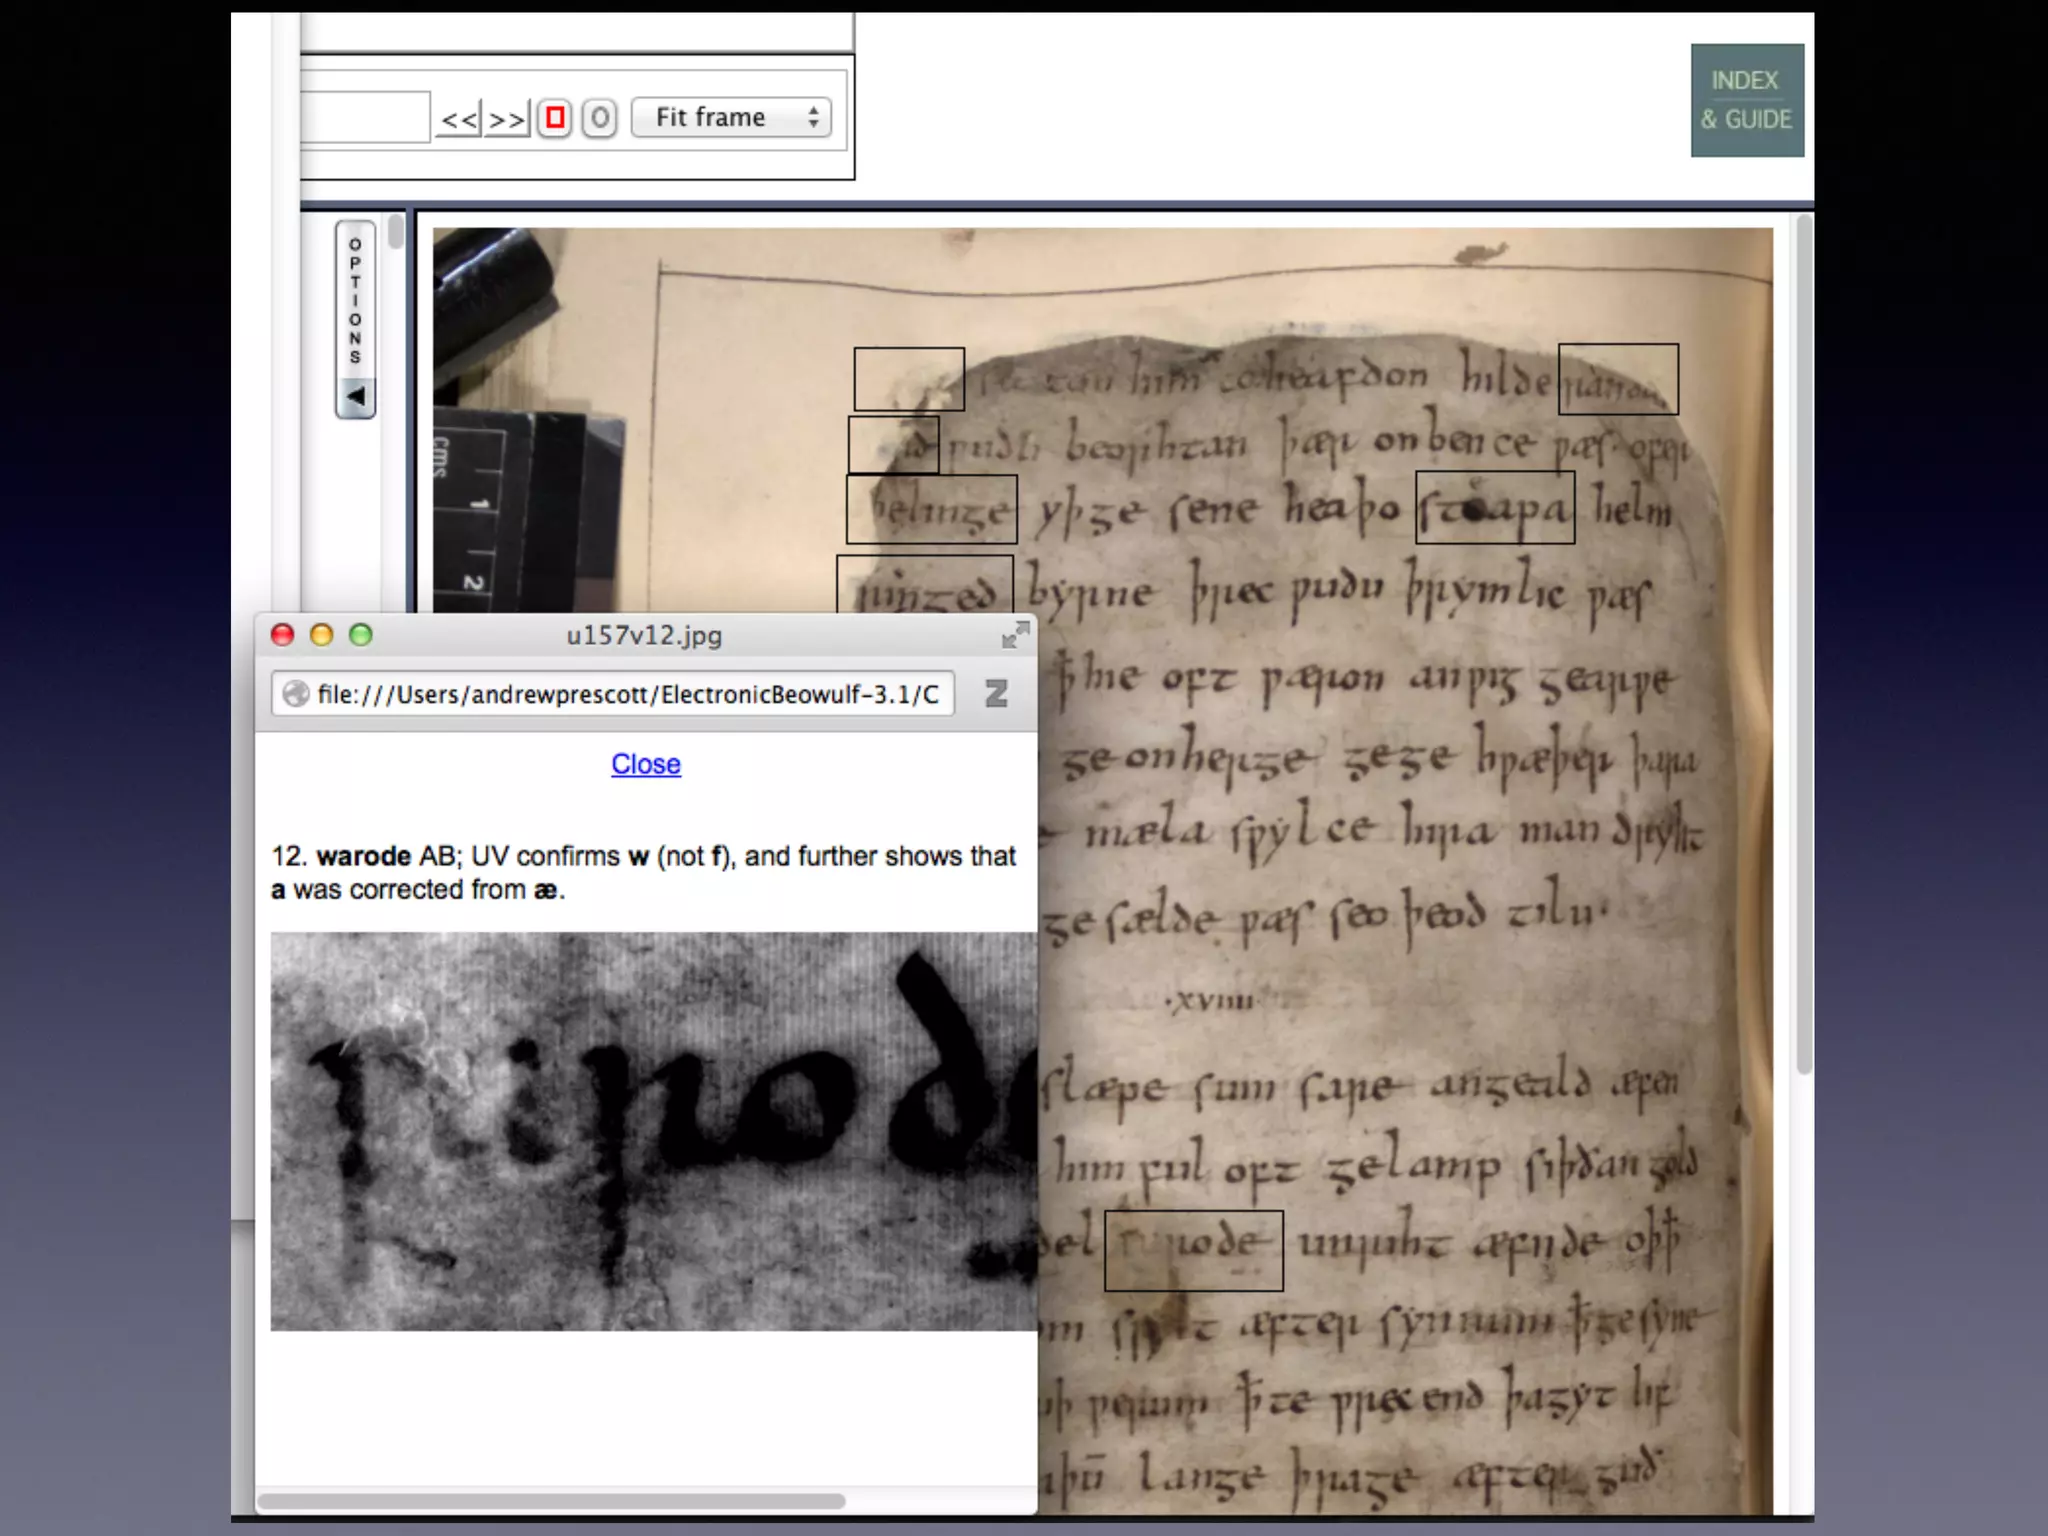Go to previous folio with << button

tap(459, 119)
